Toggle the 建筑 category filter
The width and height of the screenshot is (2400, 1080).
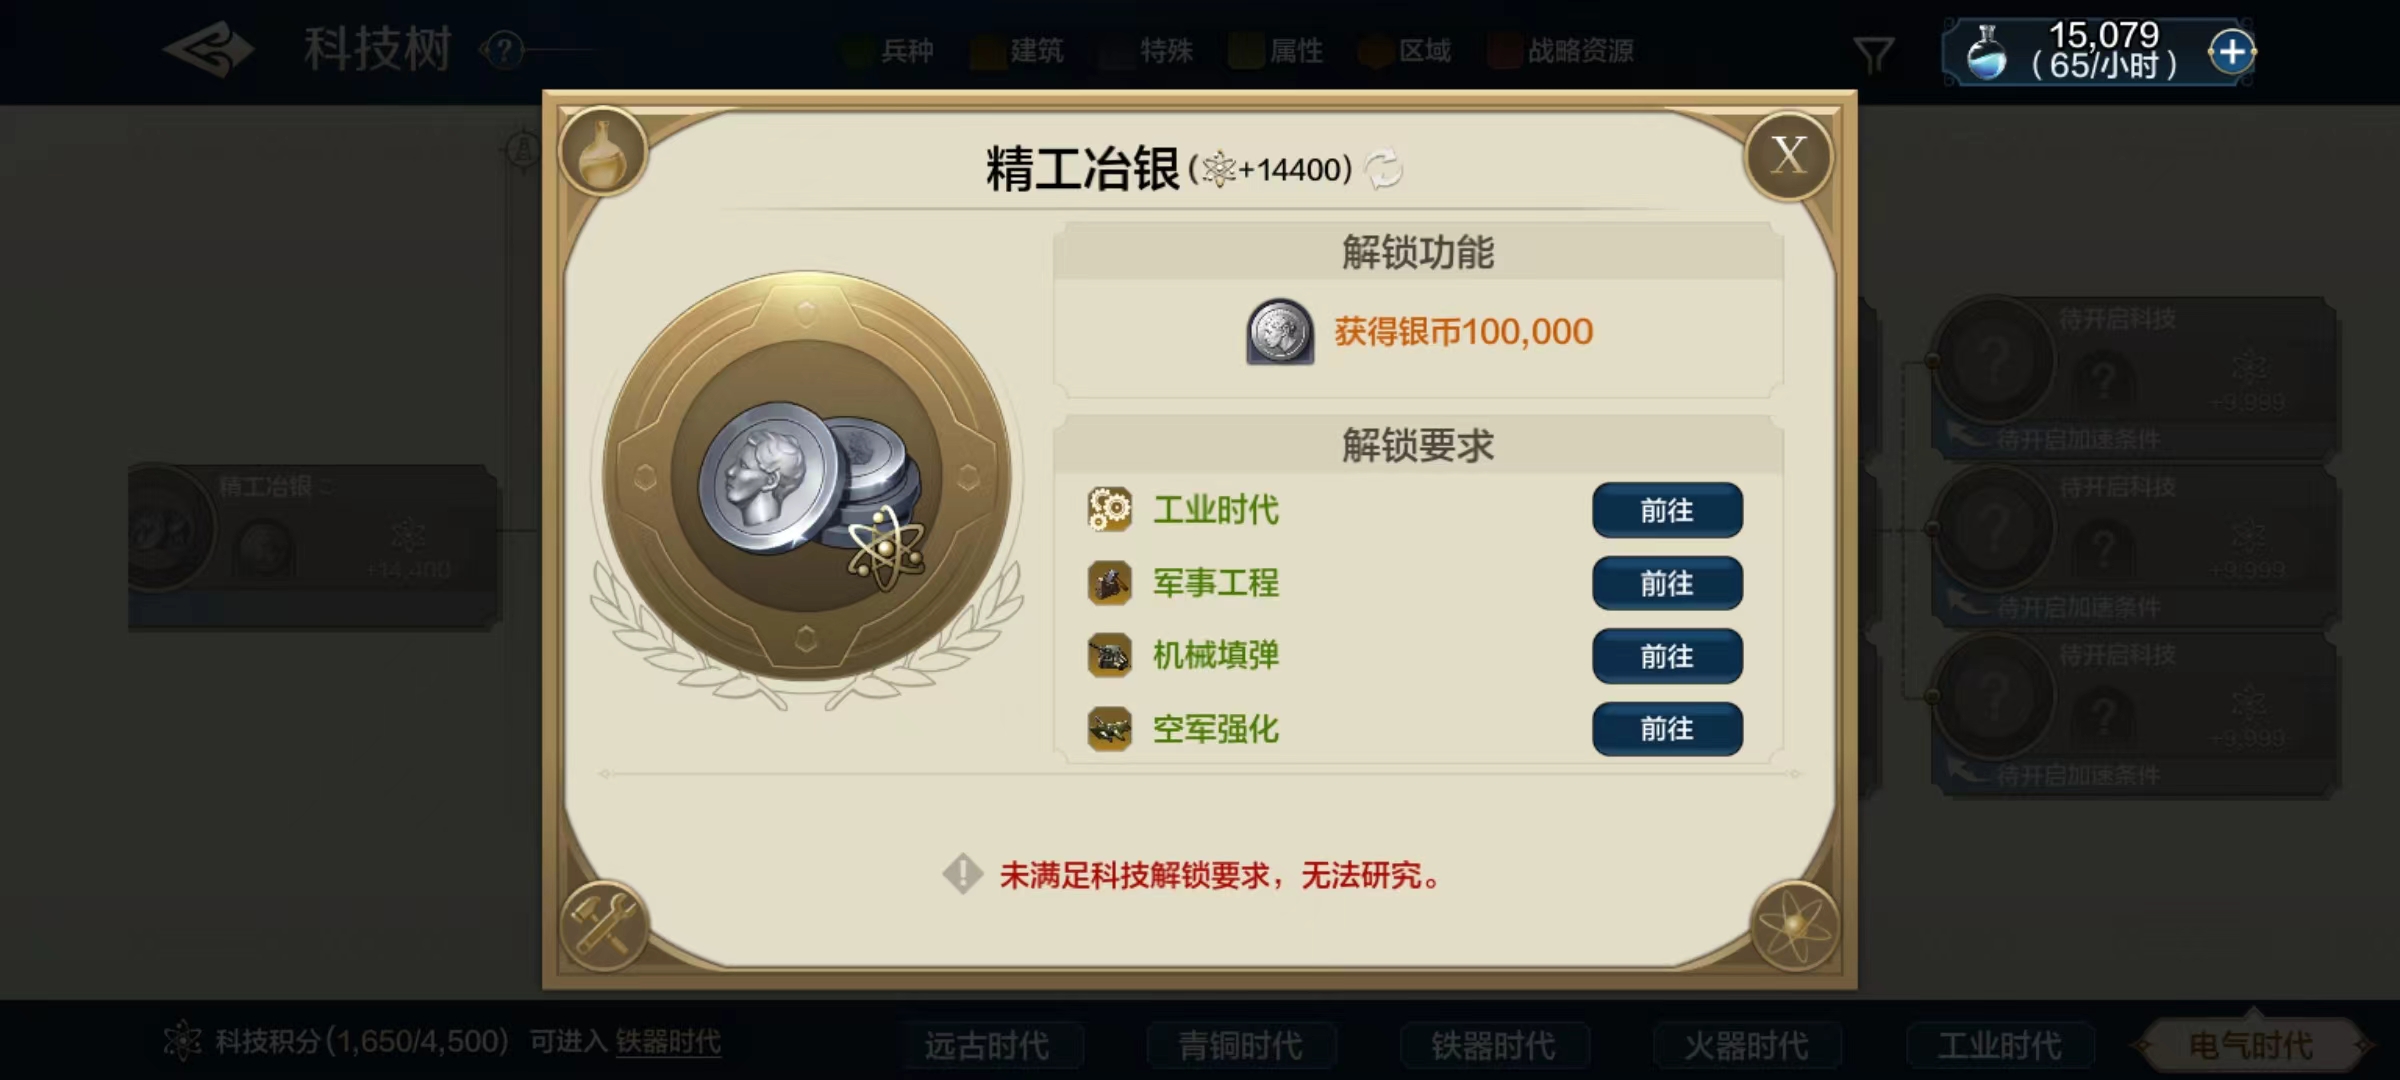(x=1018, y=51)
